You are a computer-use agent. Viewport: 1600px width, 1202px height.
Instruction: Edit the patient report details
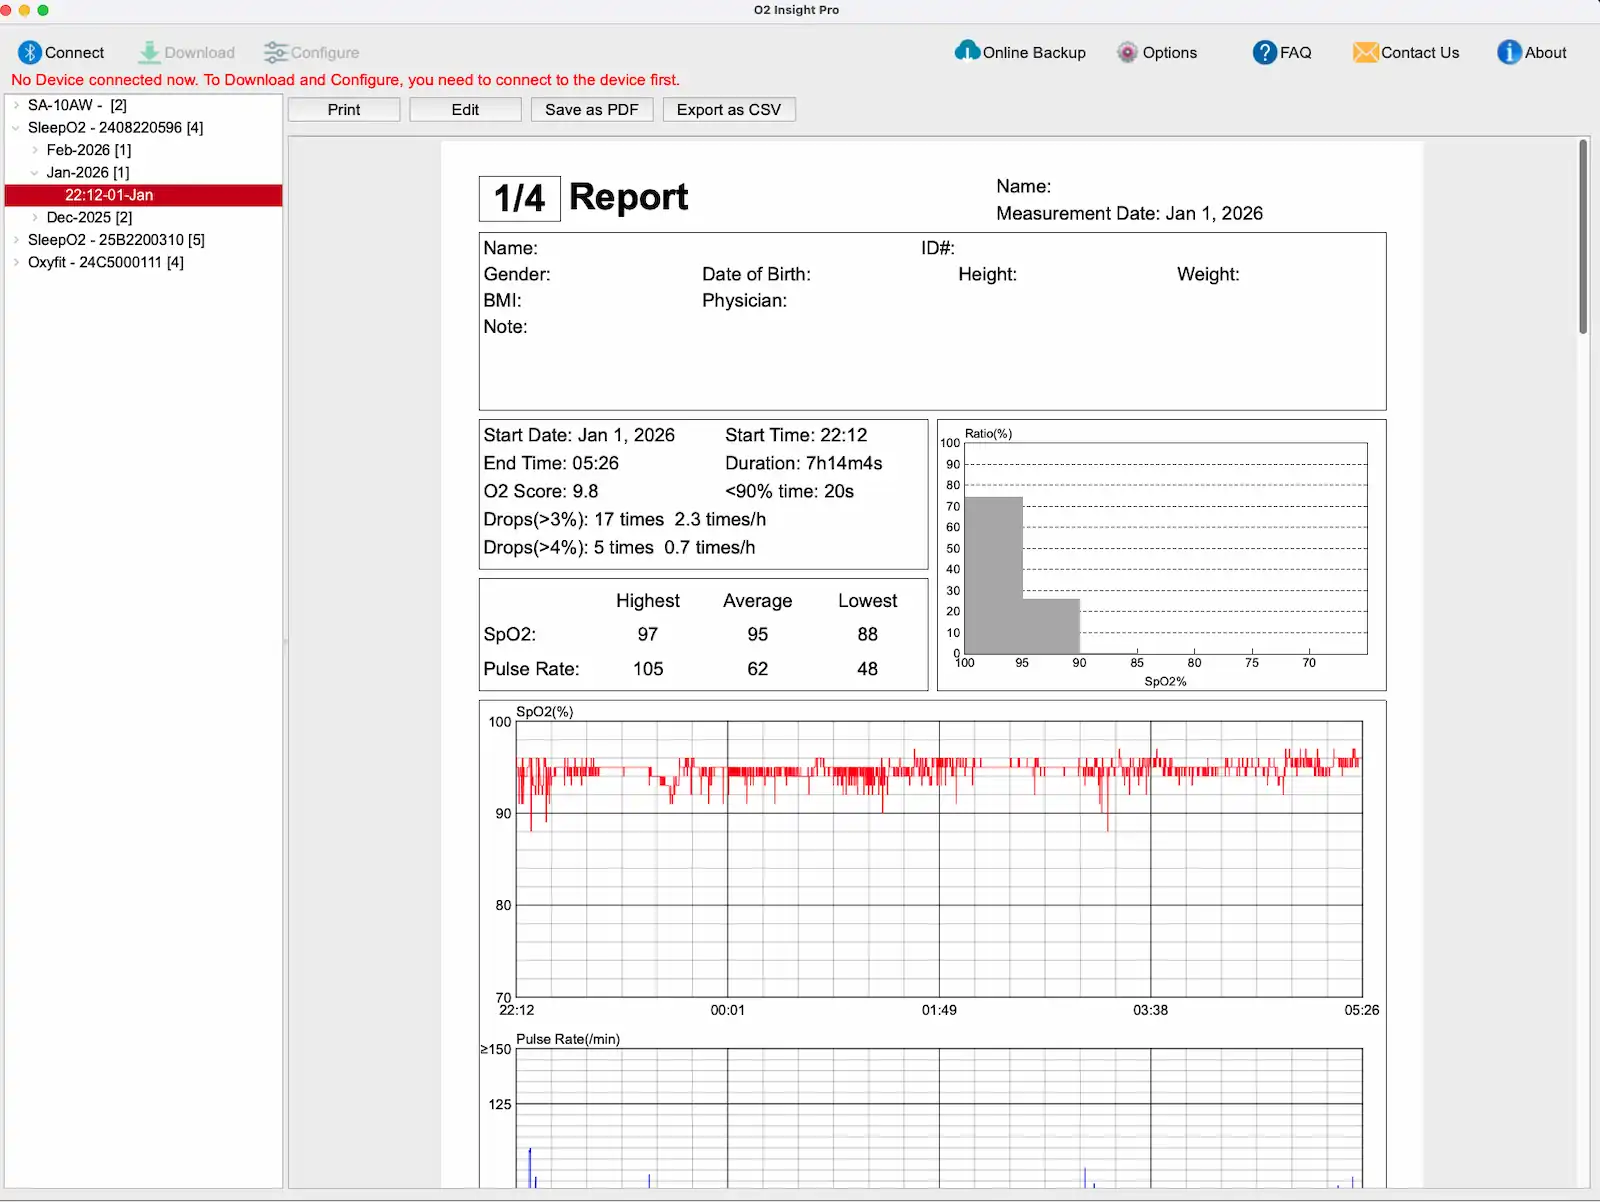464,109
